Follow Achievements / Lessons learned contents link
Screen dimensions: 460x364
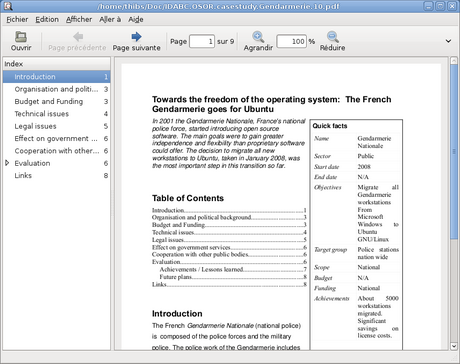click(233, 269)
